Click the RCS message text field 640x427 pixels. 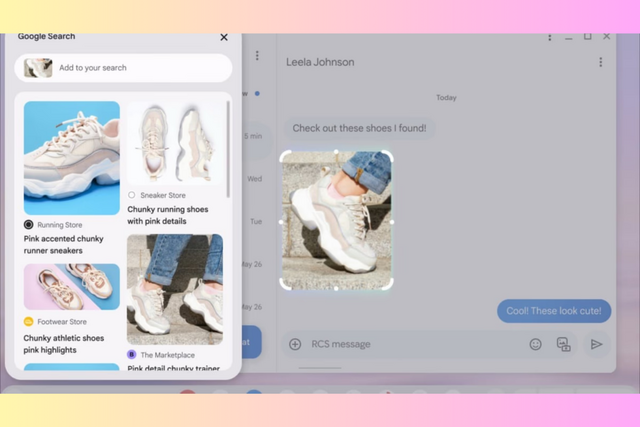coord(414,344)
